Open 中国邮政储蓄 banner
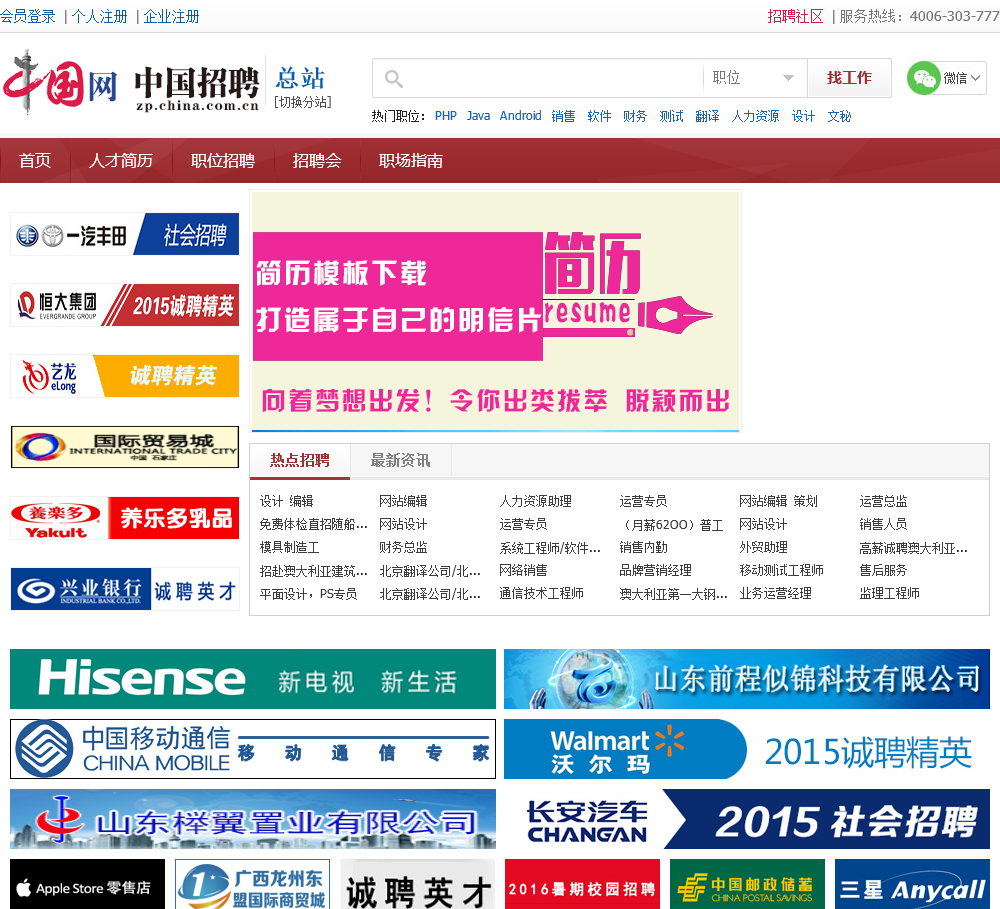This screenshot has width=1000, height=909. 747,884
